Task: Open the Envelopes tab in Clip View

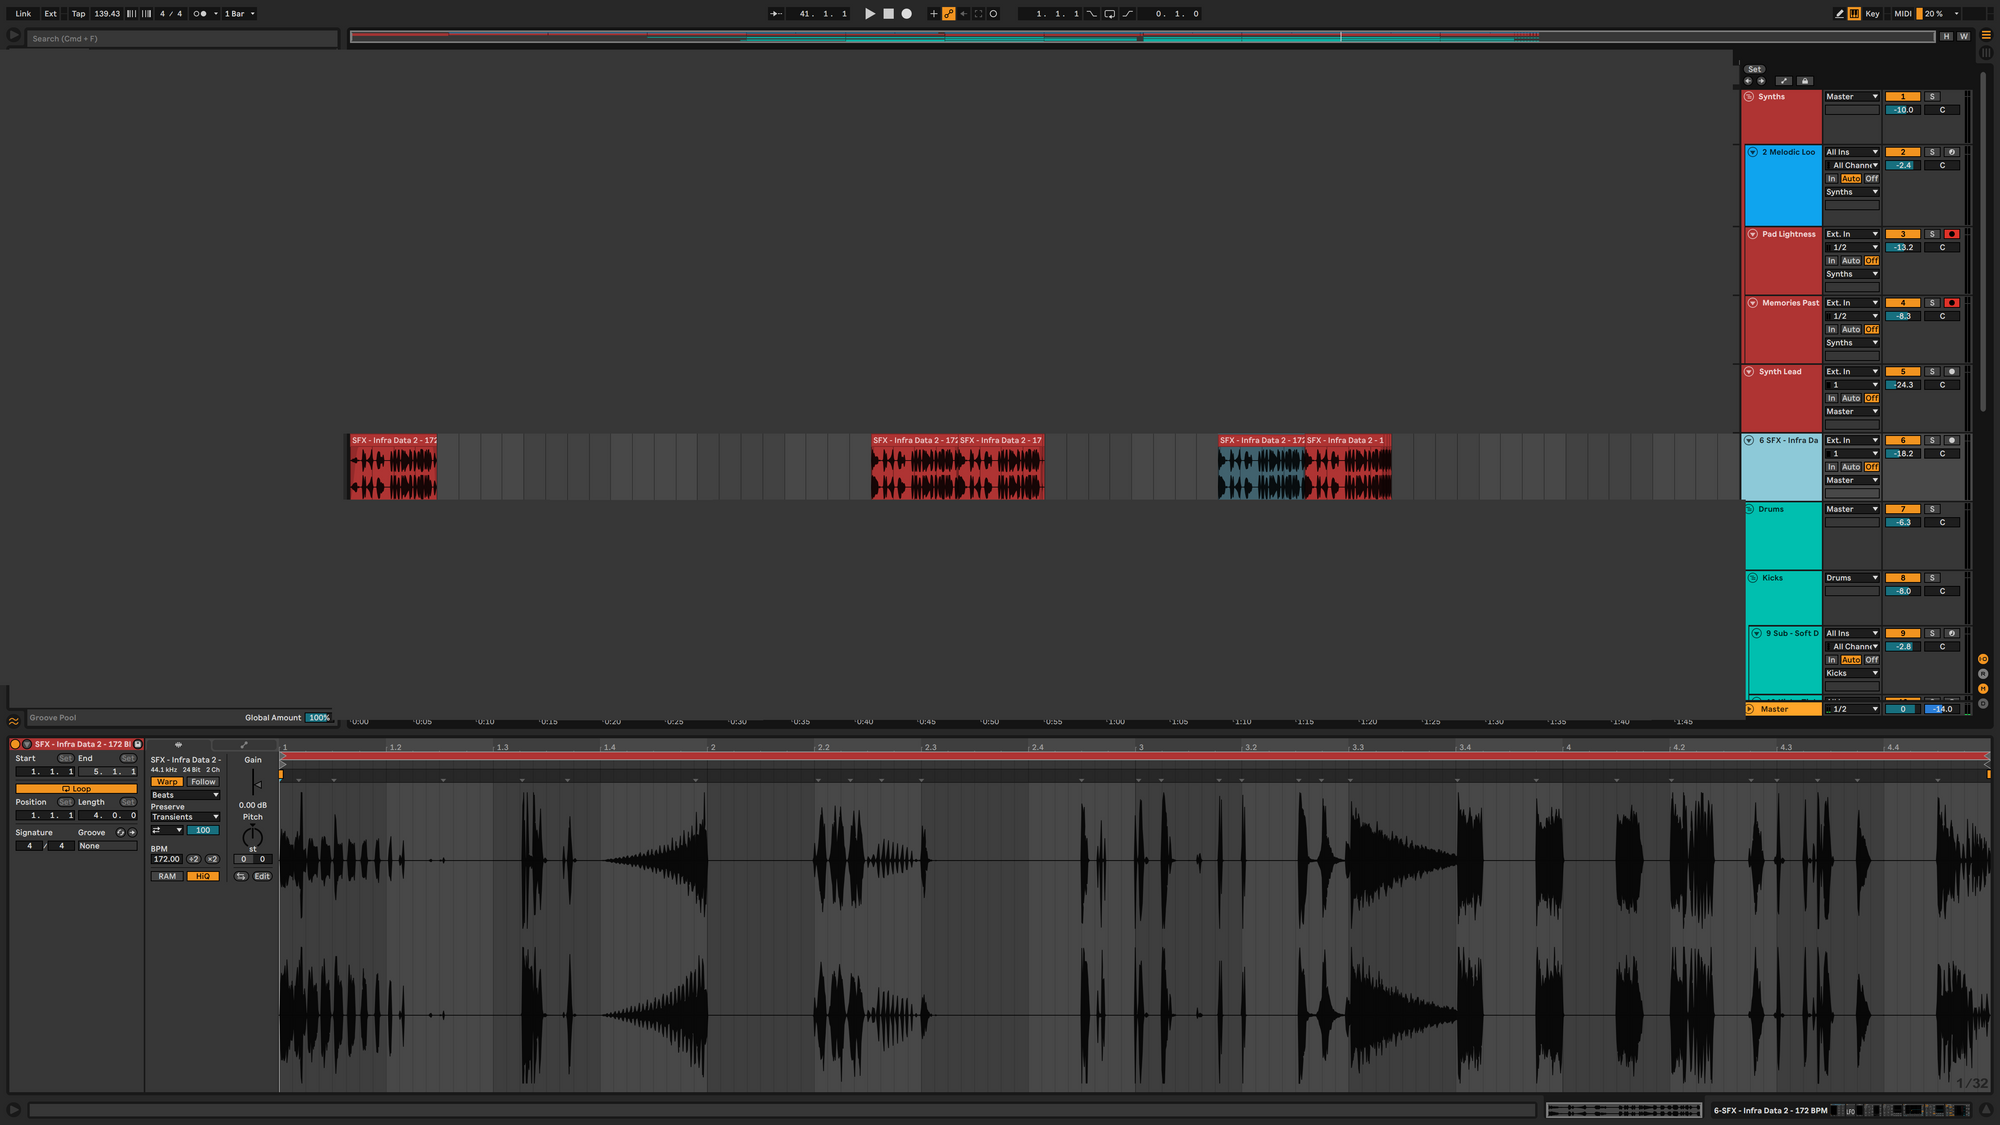Action: (243, 745)
